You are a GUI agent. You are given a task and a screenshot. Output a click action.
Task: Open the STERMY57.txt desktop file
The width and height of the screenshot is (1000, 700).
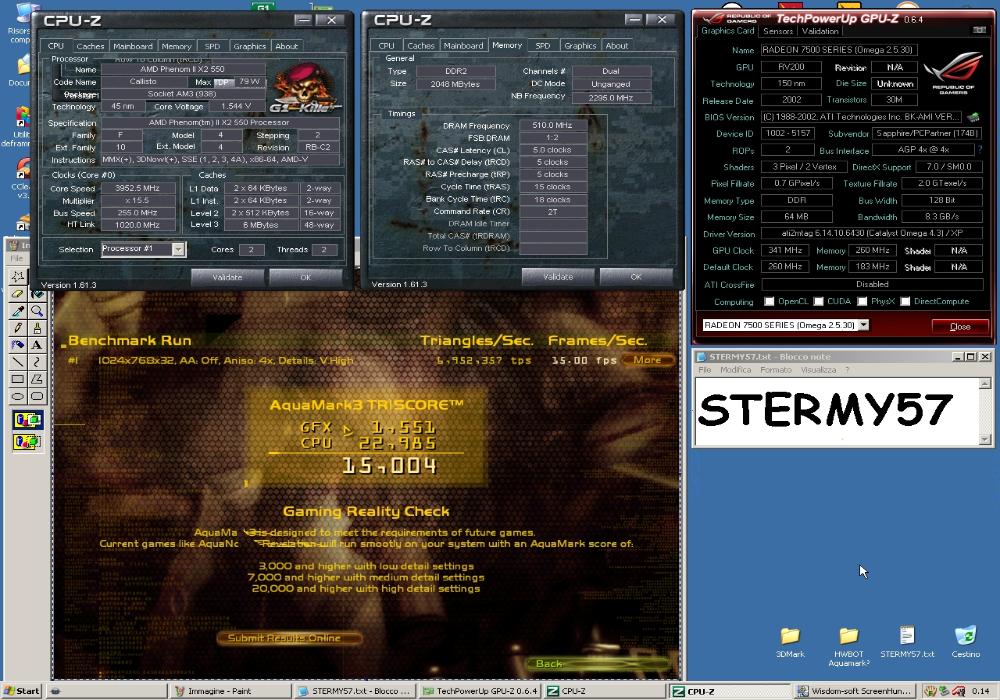(x=907, y=641)
